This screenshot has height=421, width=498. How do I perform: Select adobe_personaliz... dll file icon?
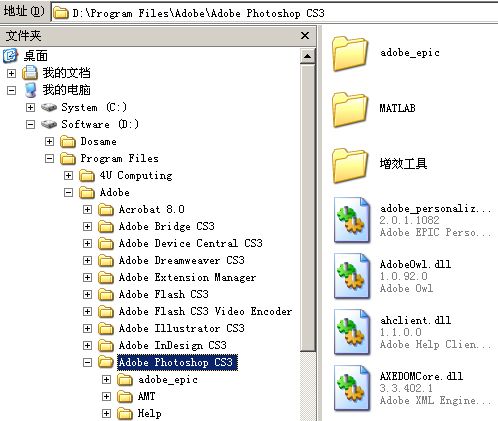pos(352,220)
